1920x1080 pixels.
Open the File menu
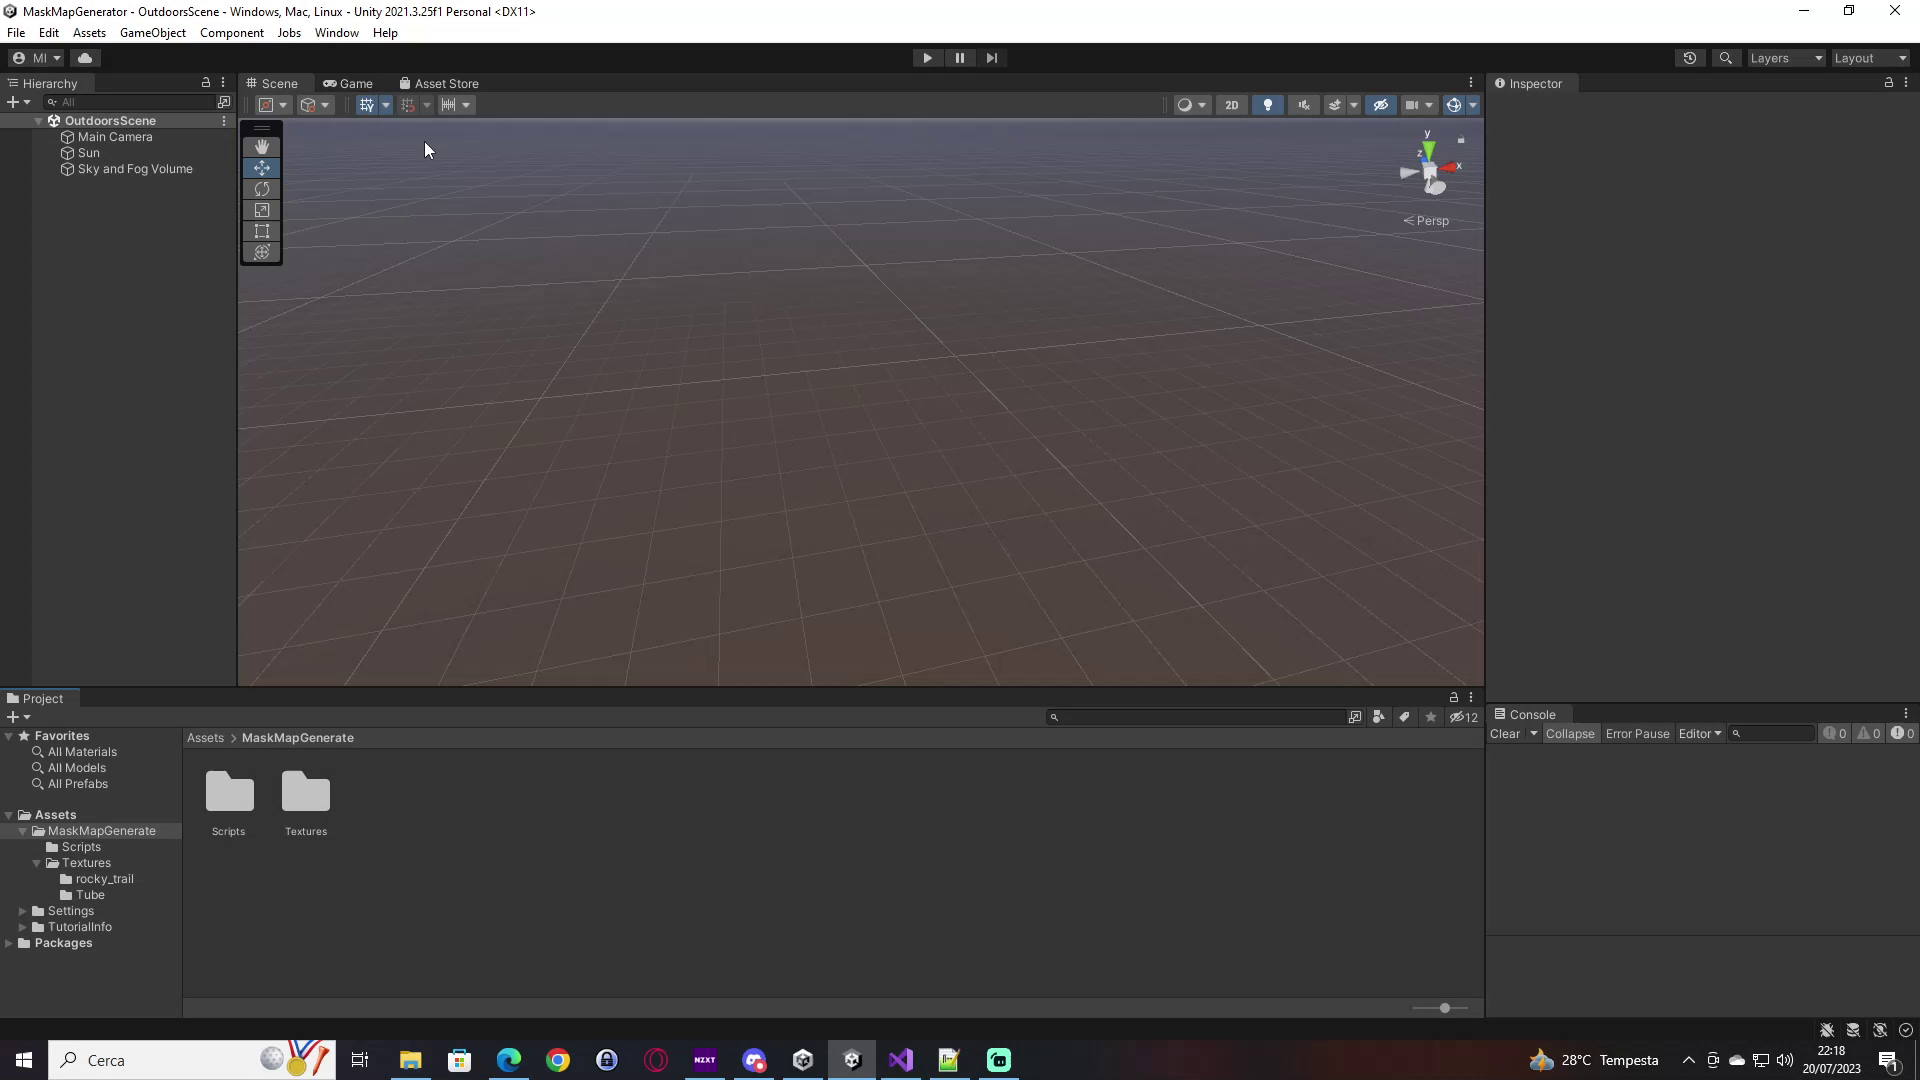(x=16, y=33)
